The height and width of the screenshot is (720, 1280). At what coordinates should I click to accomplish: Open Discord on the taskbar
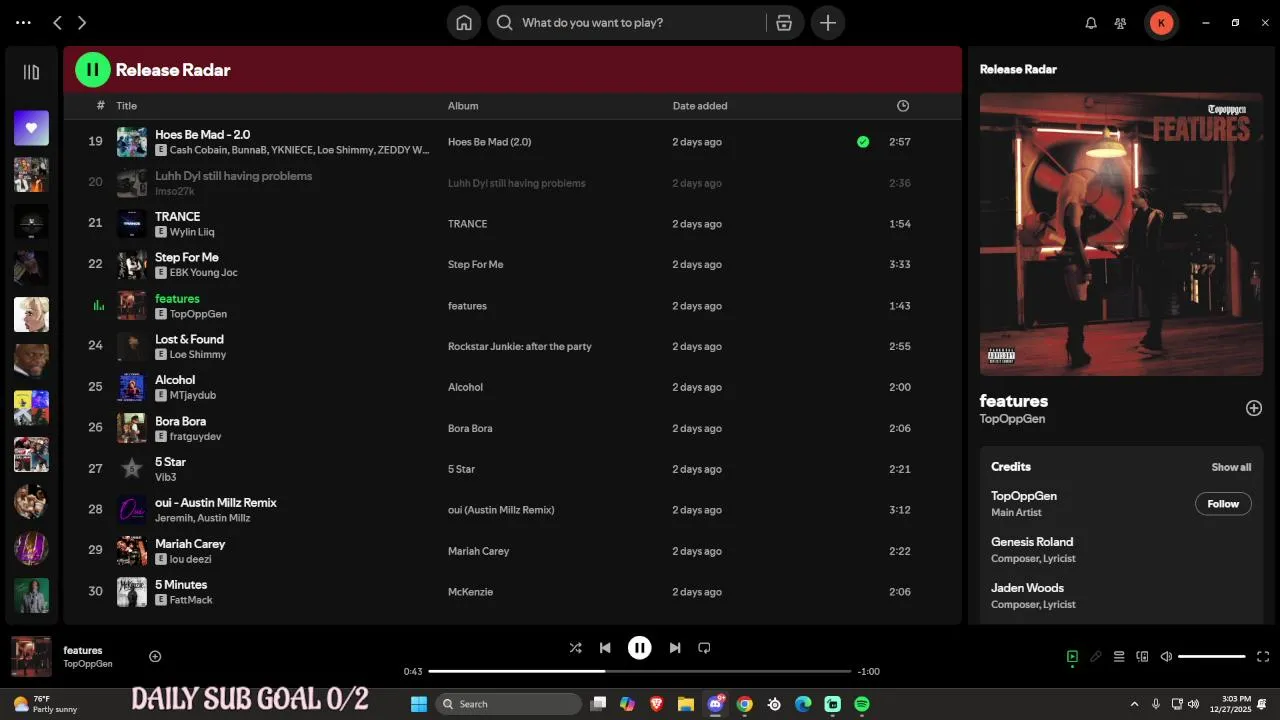click(716, 704)
